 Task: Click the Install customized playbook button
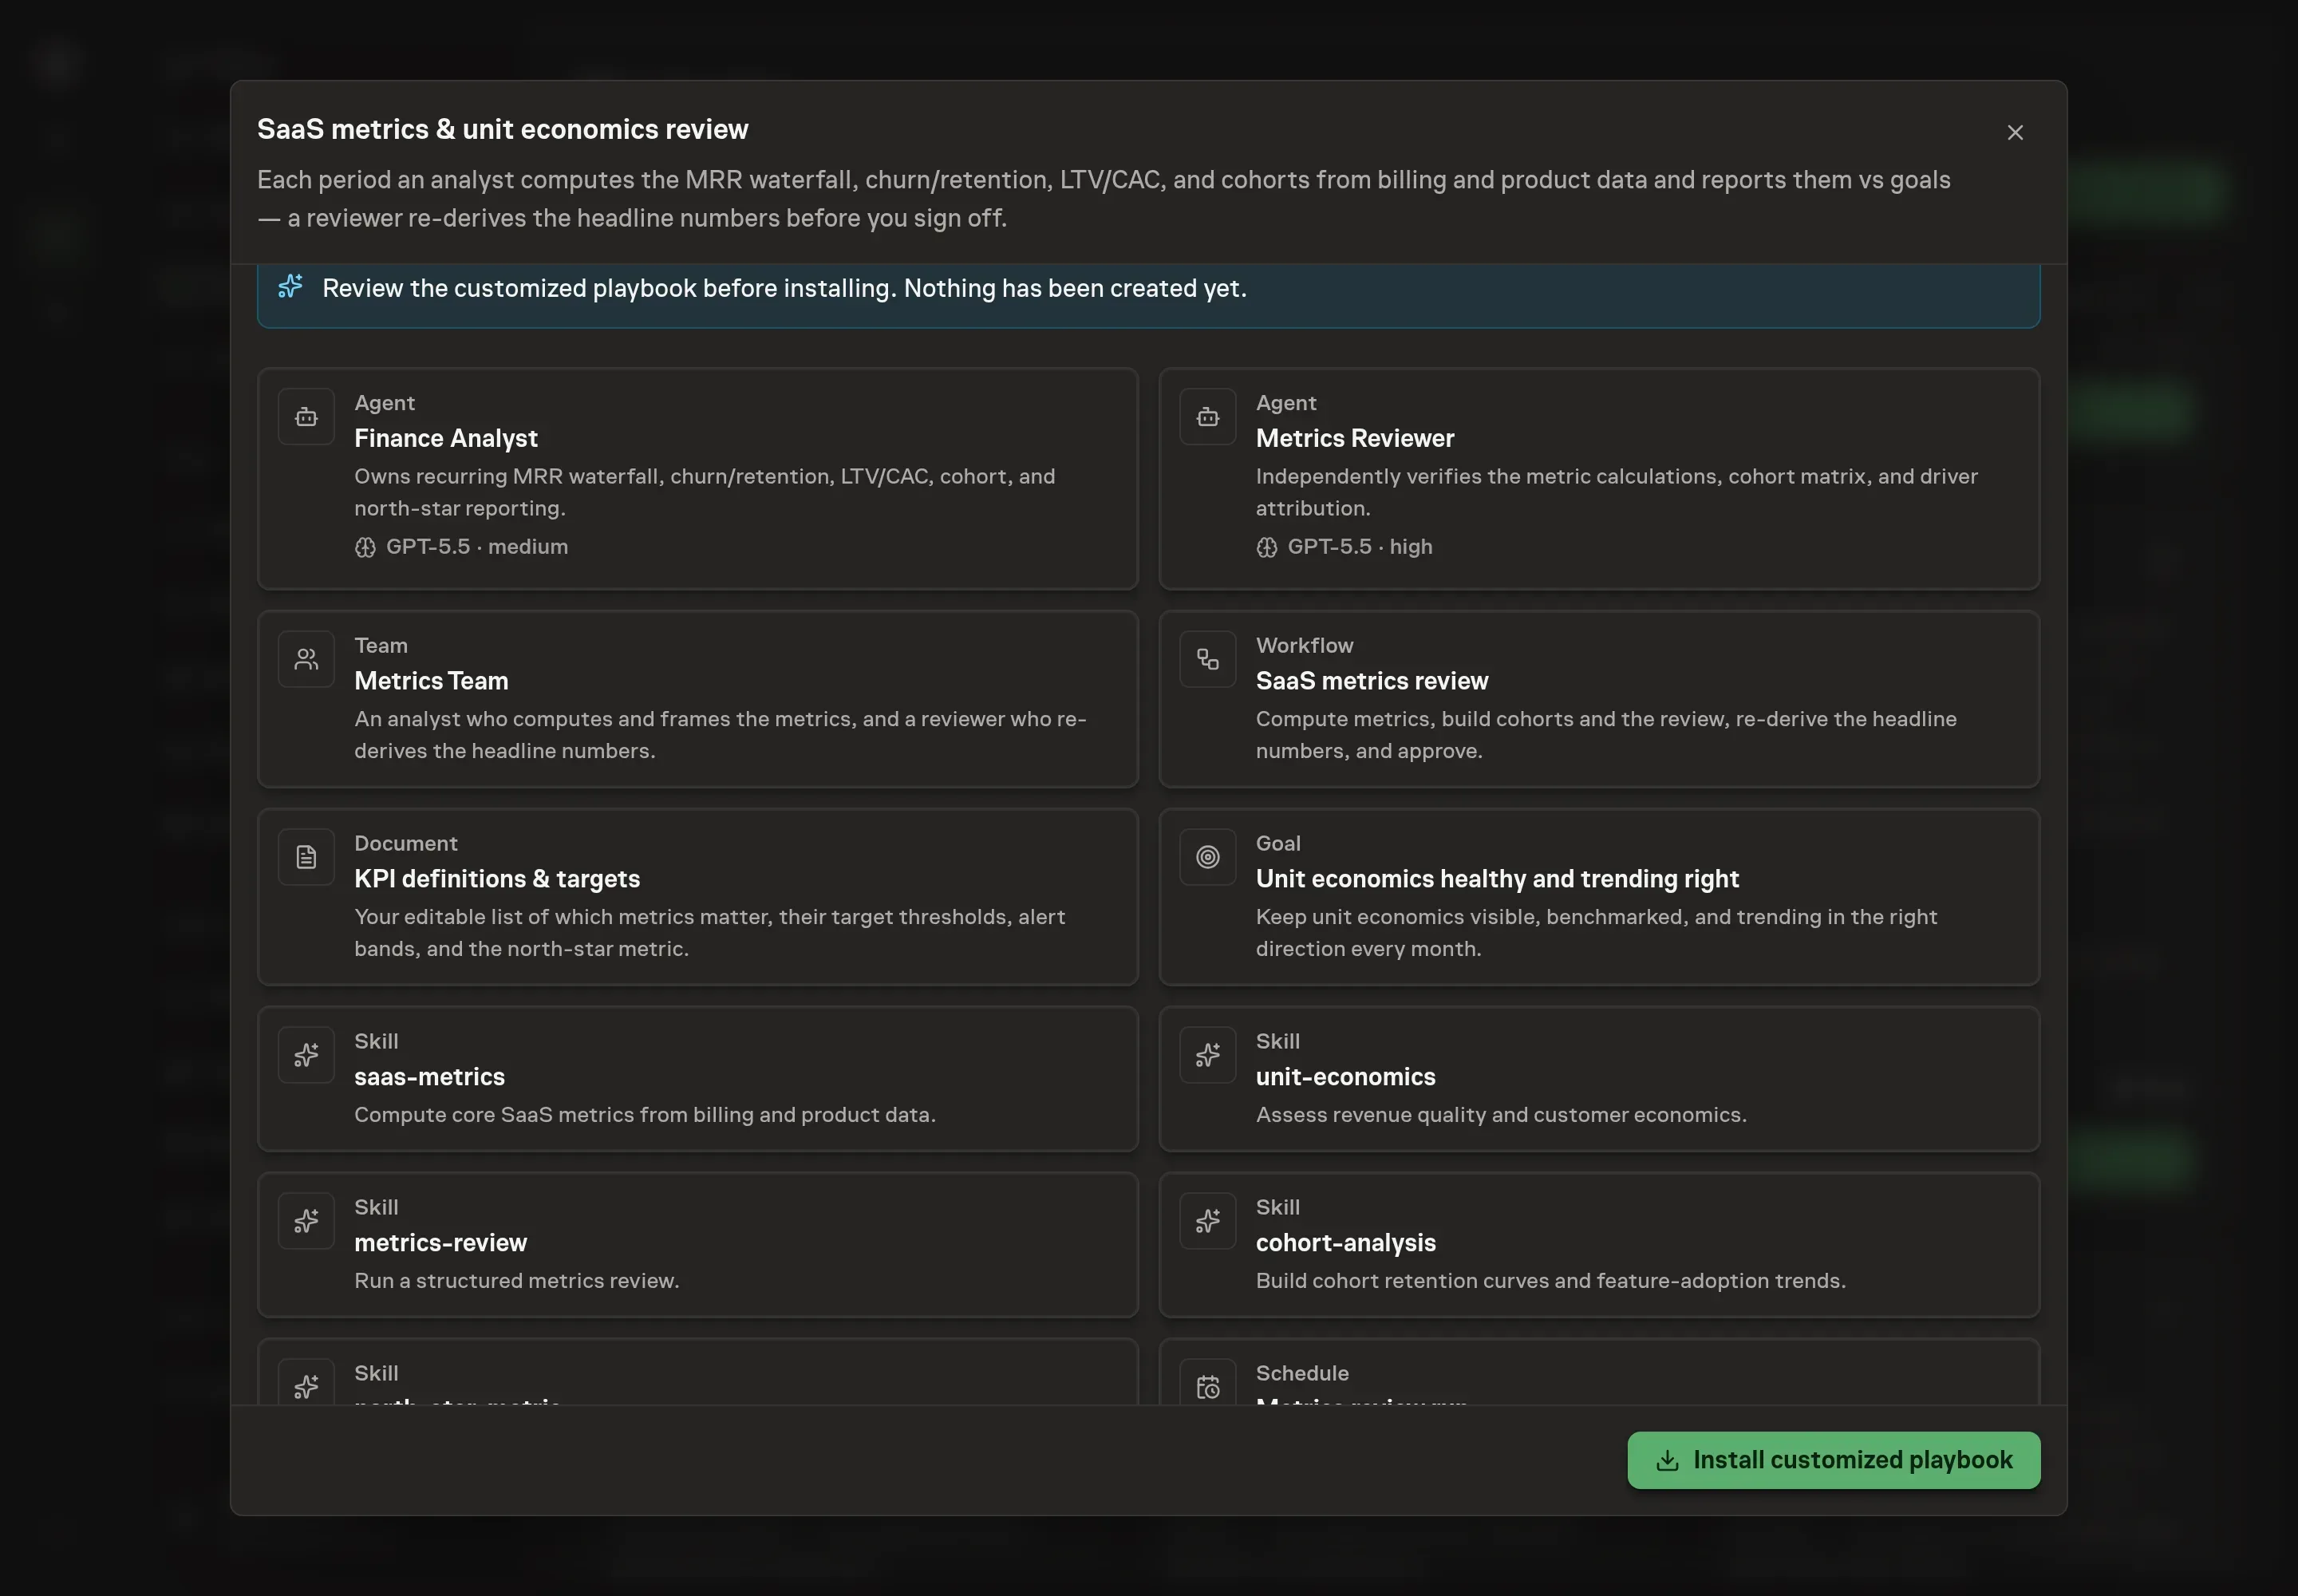click(x=1833, y=1460)
